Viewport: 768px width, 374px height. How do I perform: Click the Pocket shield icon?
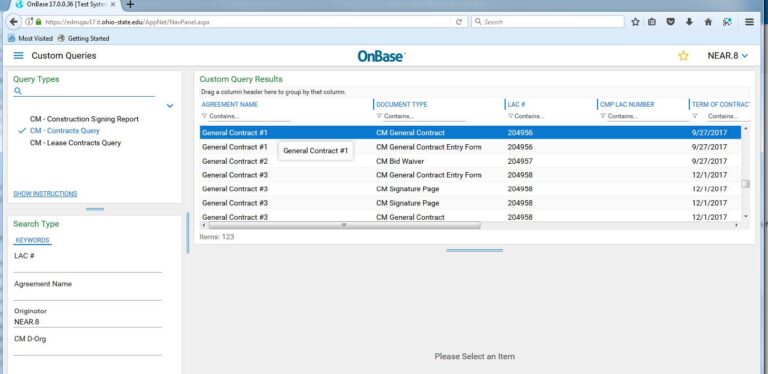[671, 22]
